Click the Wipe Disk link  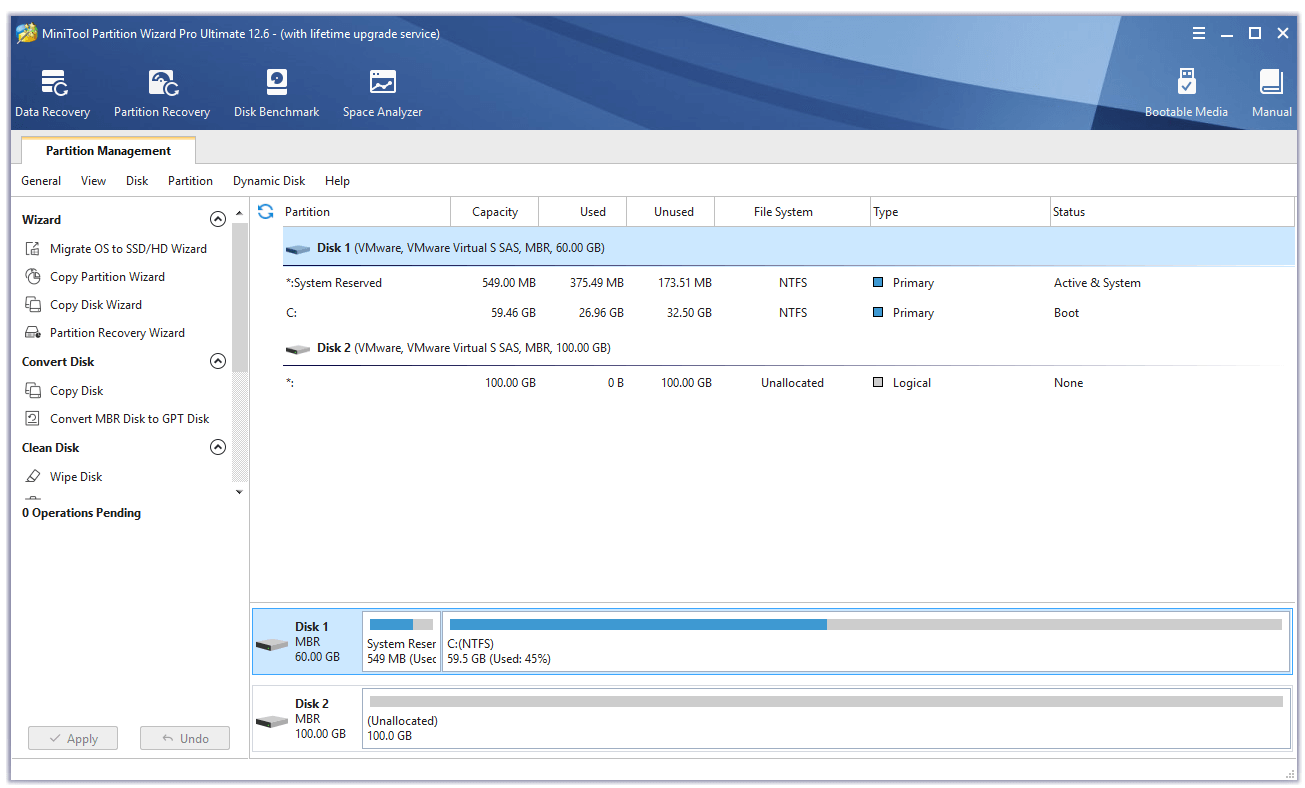[x=76, y=477]
